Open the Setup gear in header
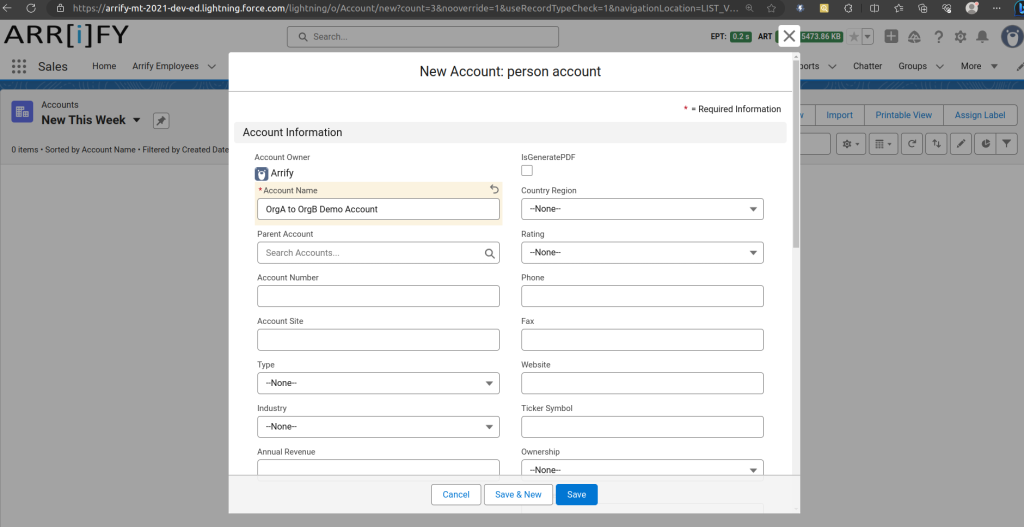 960,37
